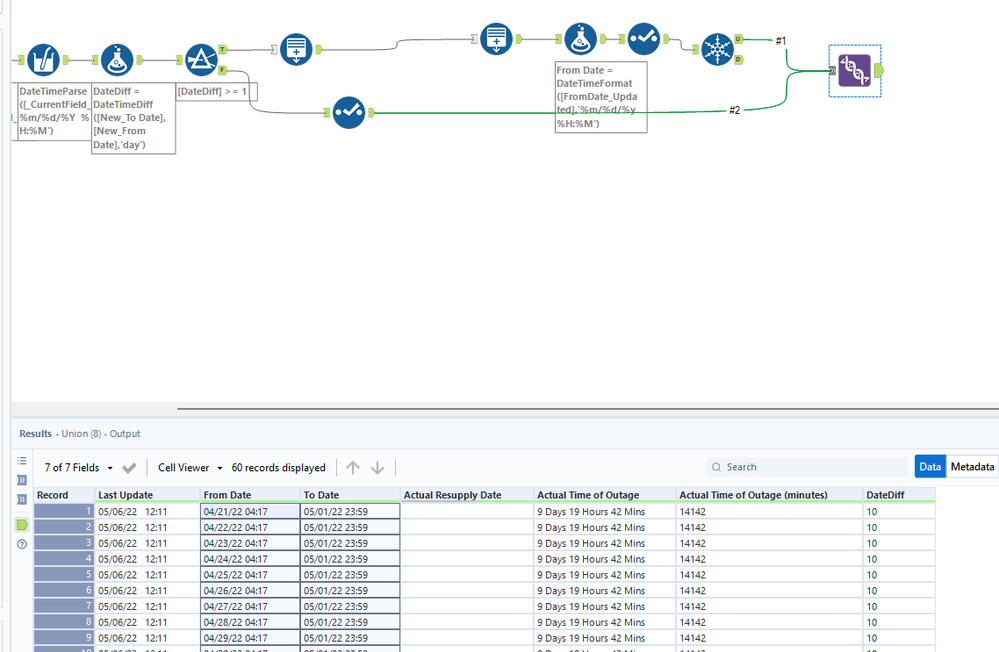Click the 60 records displayed text
The width and height of the screenshot is (999, 652).
(x=278, y=468)
